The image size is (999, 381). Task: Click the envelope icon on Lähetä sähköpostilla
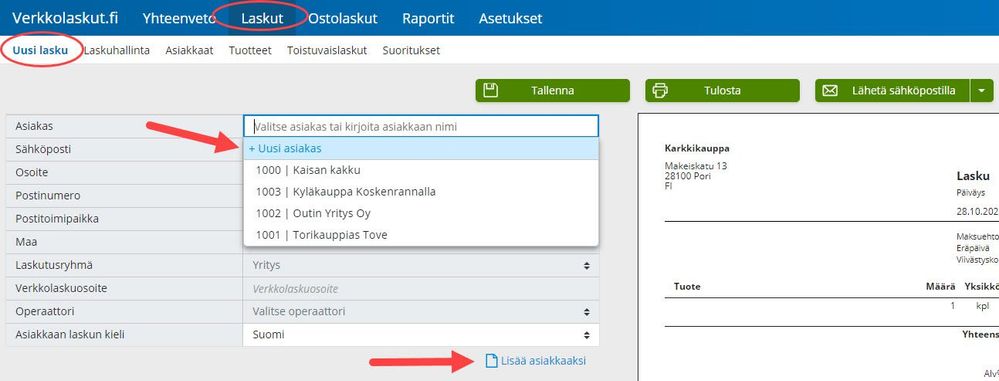pyautogui.click(x=830, y=90)
